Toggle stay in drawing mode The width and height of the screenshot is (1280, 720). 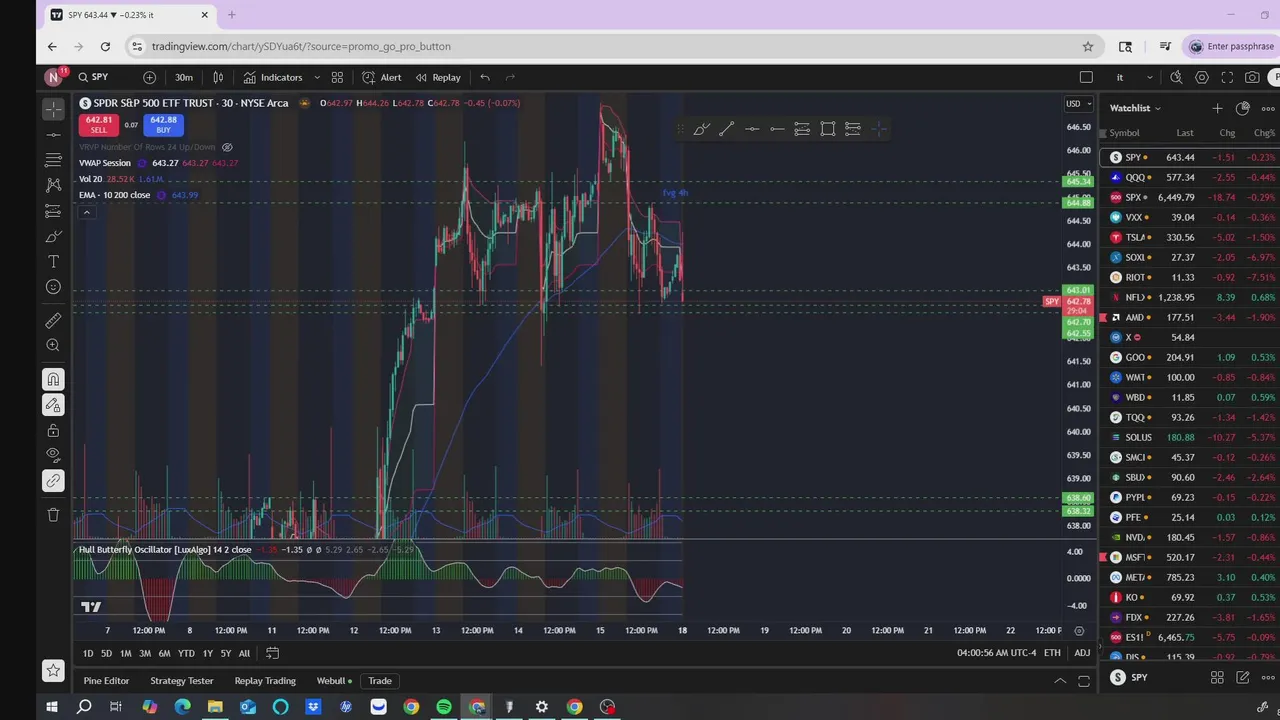pyautogui.click(x=53, y=405)
